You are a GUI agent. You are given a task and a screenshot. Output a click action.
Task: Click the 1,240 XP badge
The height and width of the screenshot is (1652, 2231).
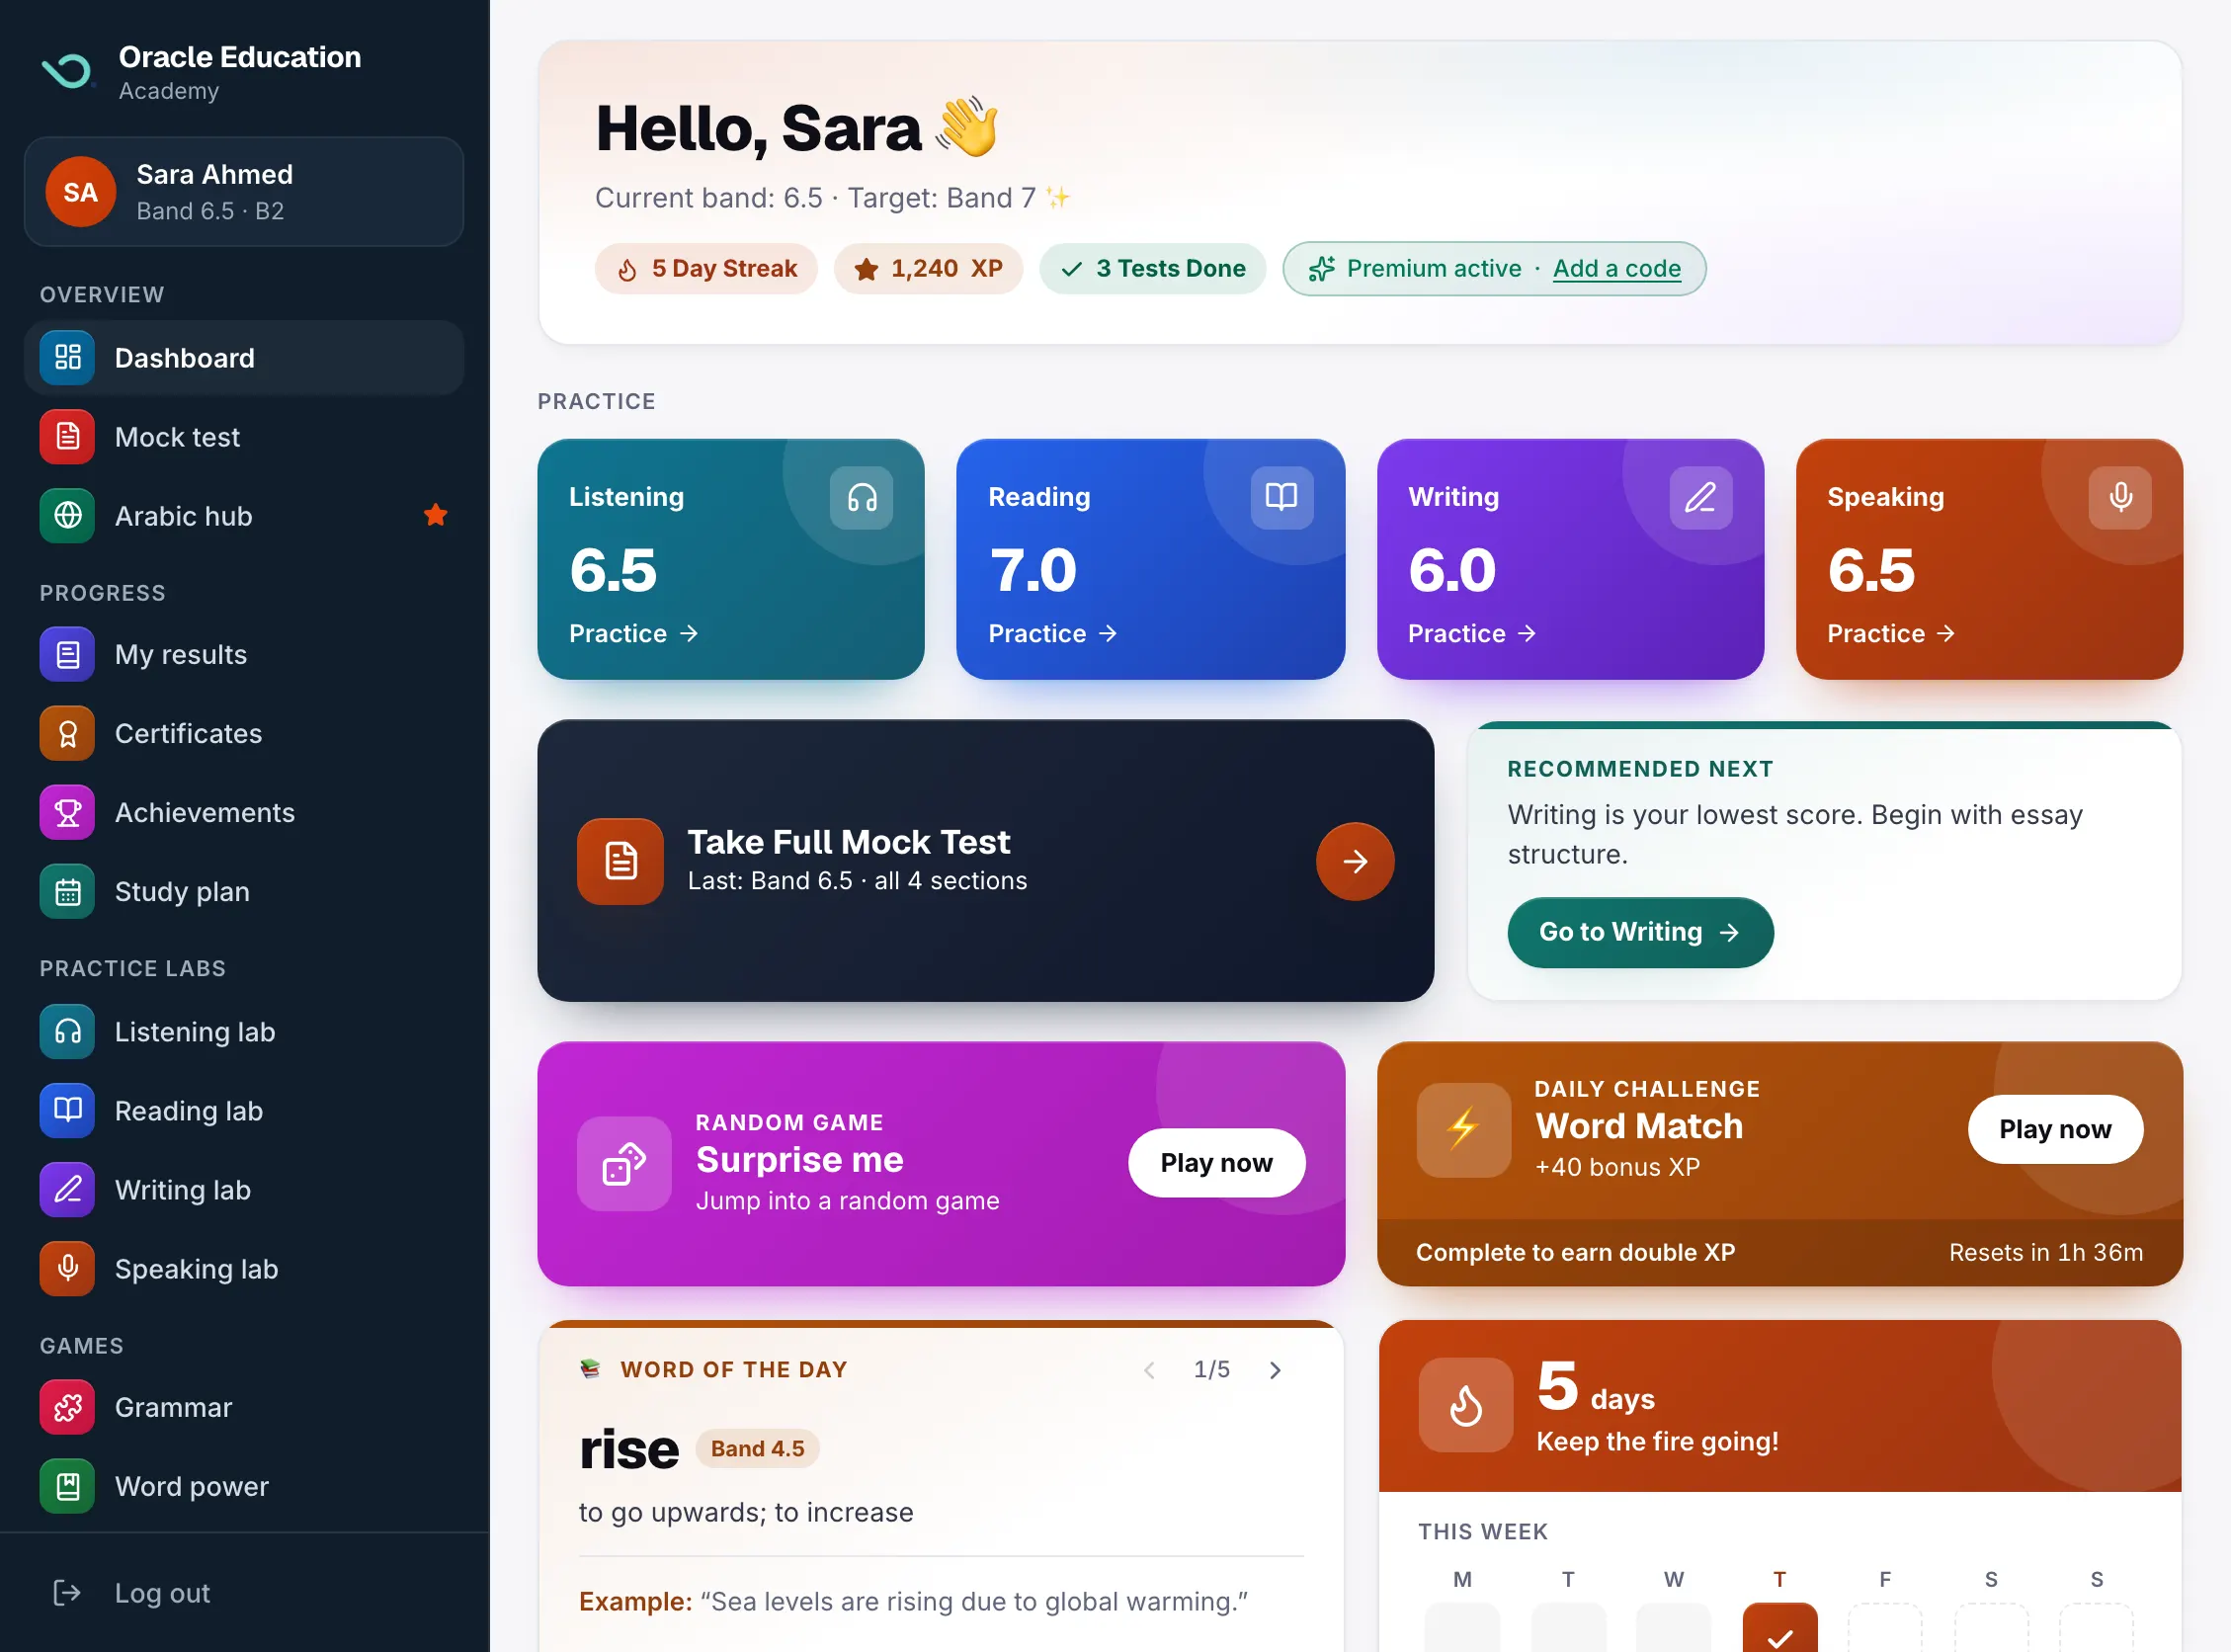tap(928, 268)
